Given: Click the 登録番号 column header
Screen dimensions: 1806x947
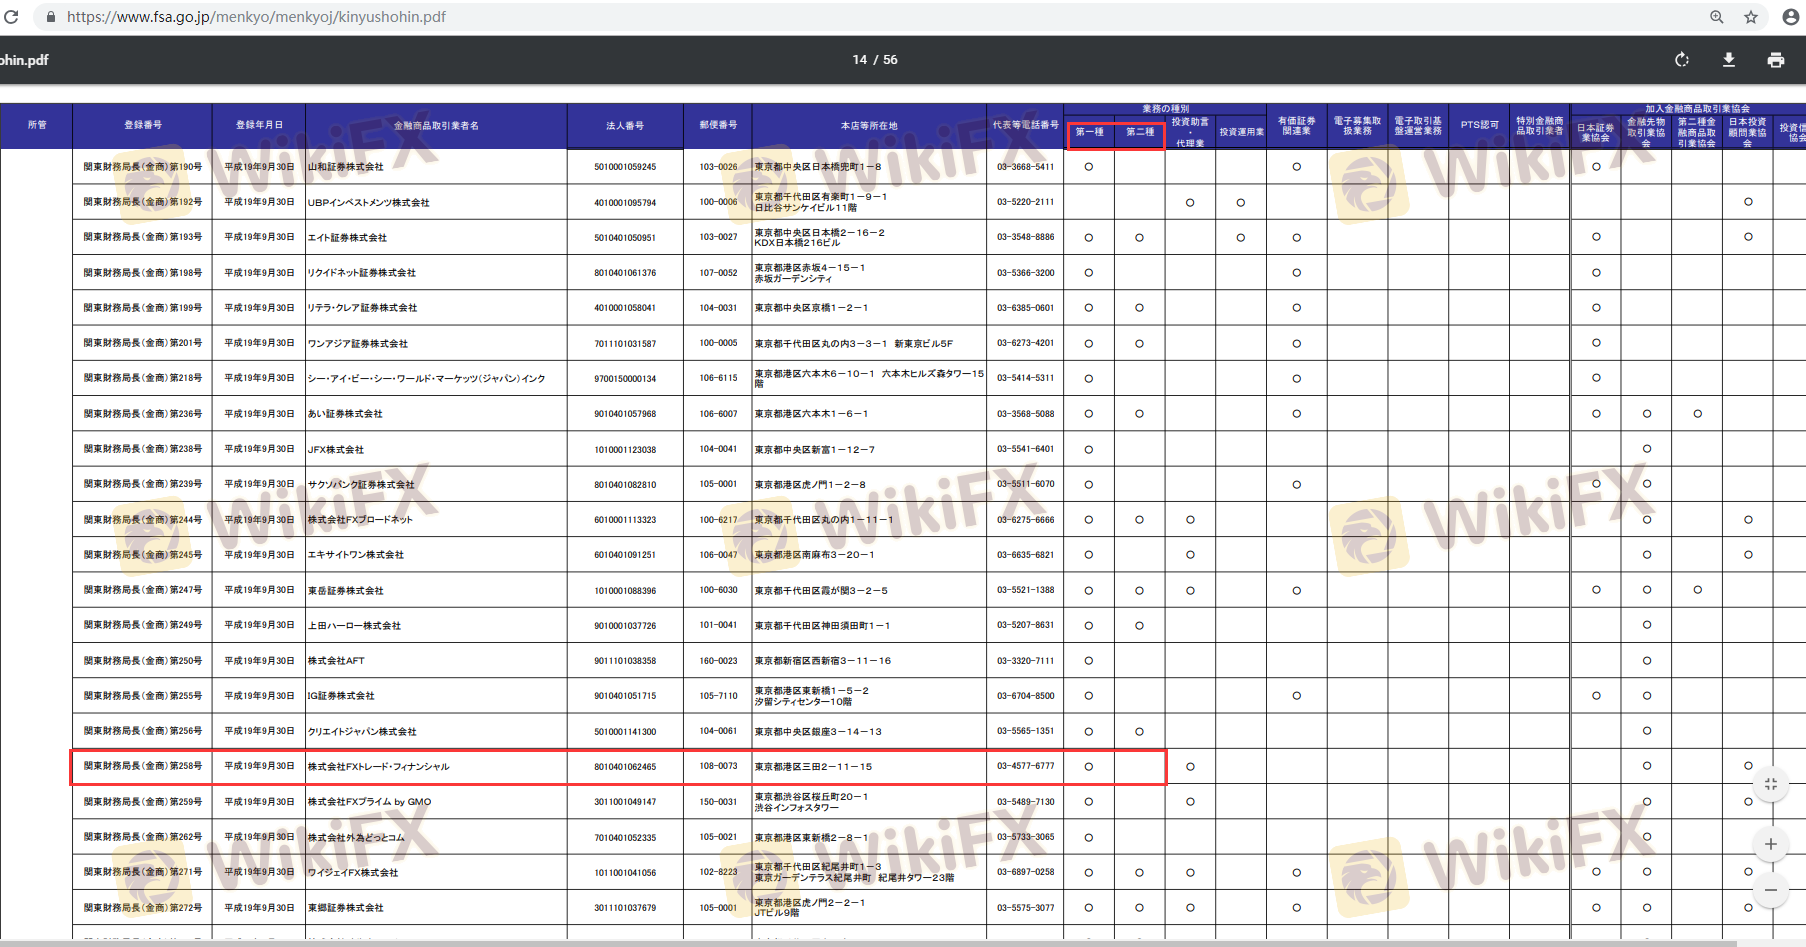Looking at the screenshot, I should pos(143,125).
